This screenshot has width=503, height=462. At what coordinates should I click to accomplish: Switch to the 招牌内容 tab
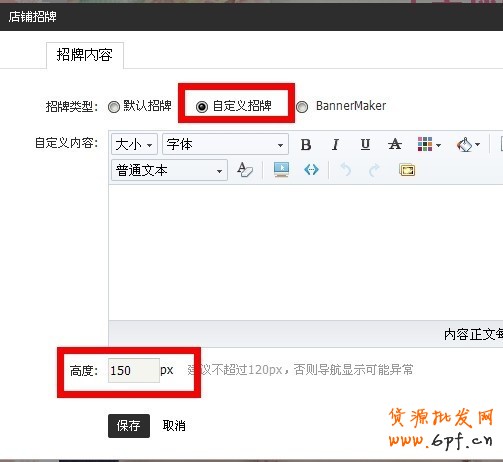coord(85,55)
